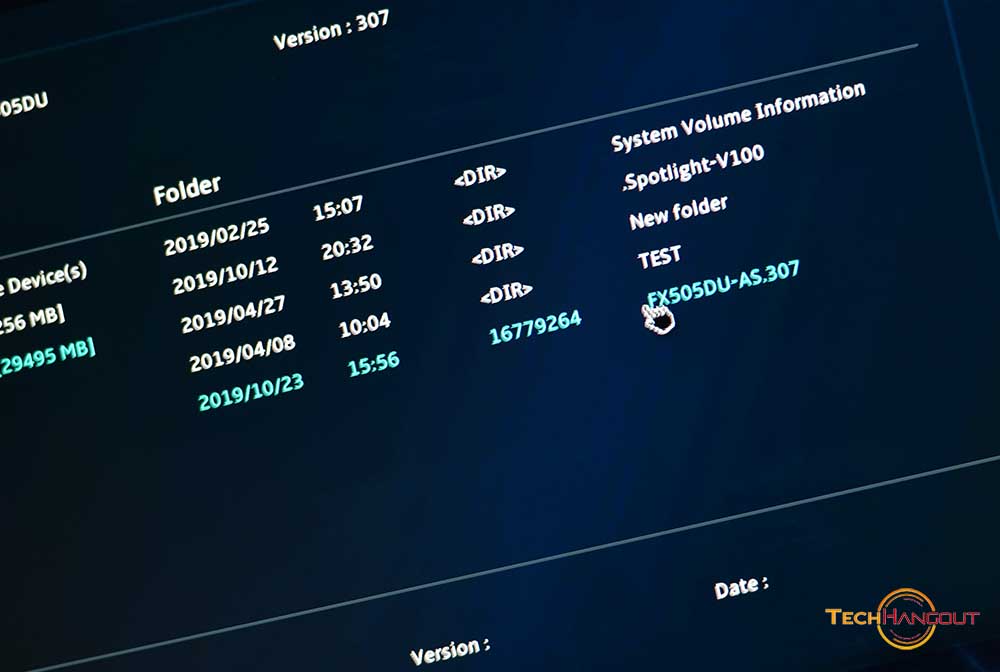Click the <DIR> tag beside .Spotlight-V100
Image resolution: width=1000 pixels, height=672 pixels.
pyautogui.click(x=489, y=215)
